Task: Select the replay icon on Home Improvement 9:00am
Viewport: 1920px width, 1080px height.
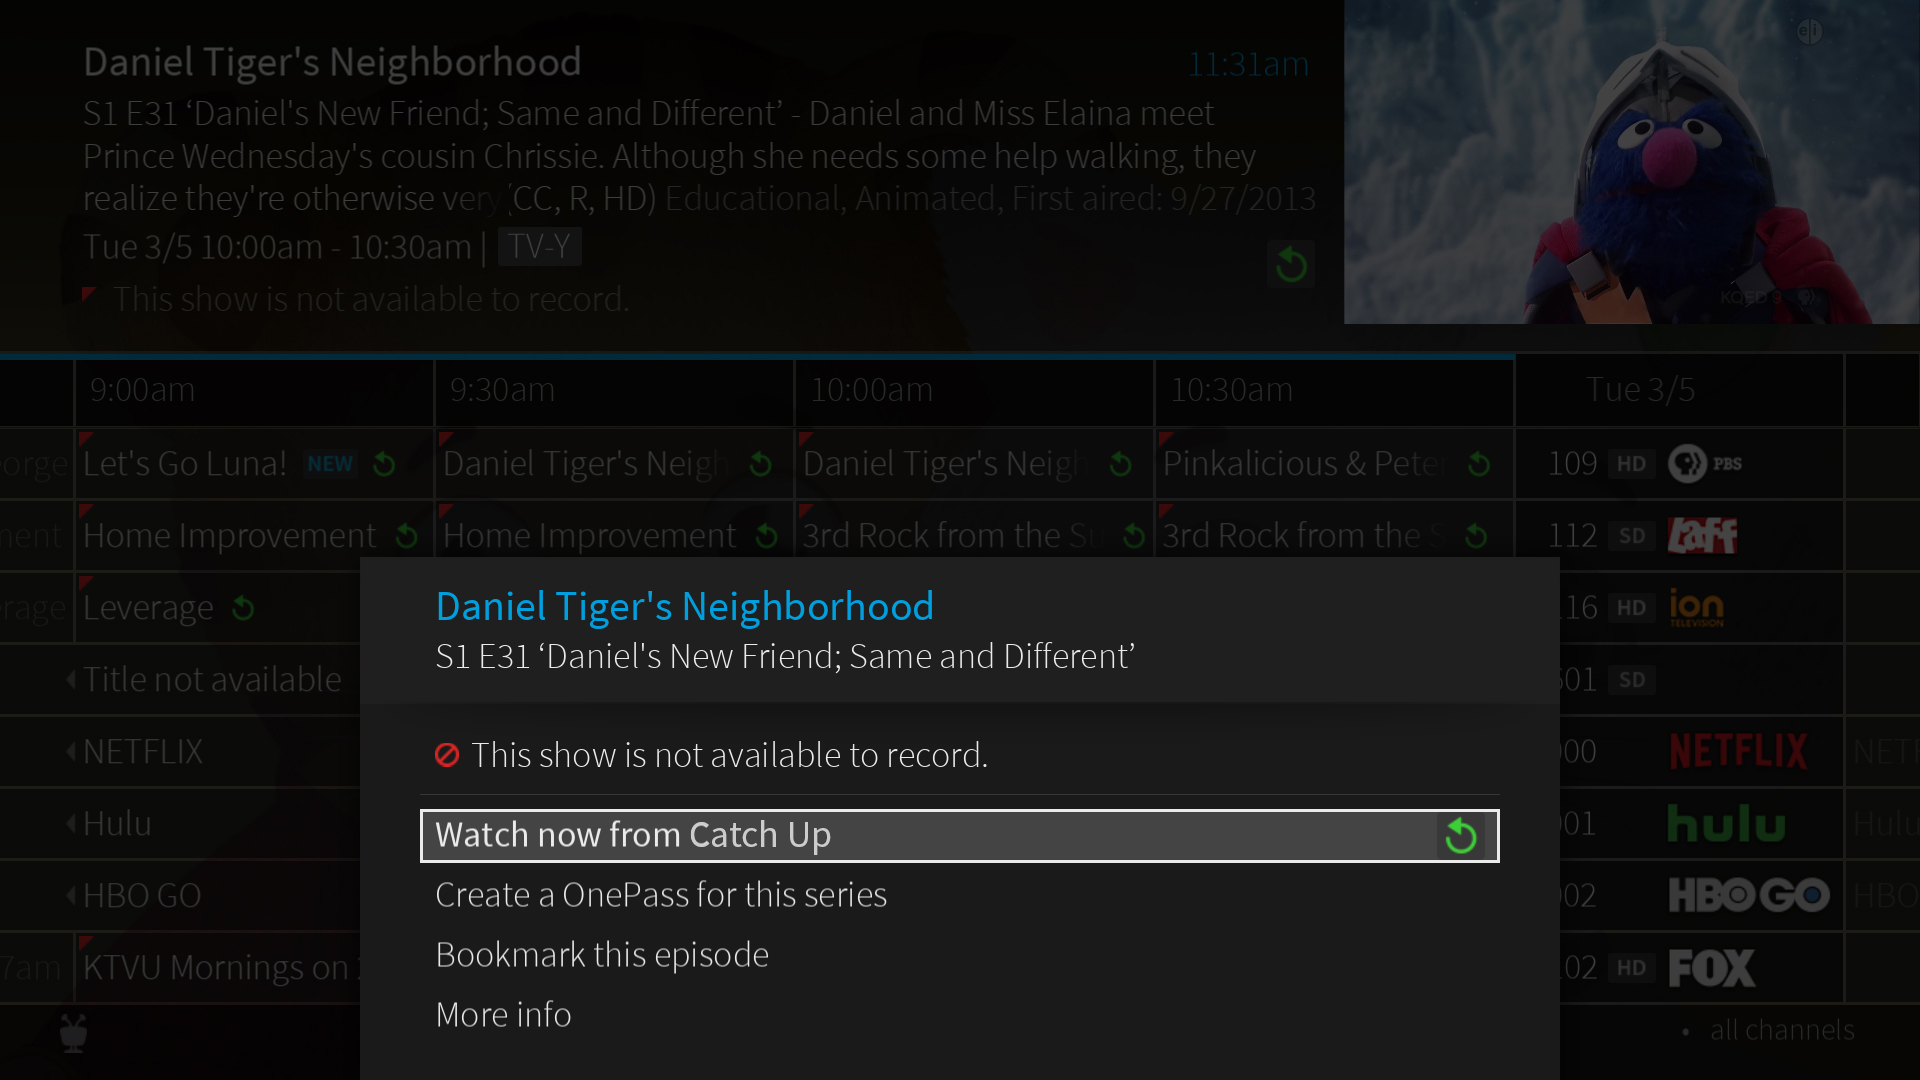Action: point(405,535)
